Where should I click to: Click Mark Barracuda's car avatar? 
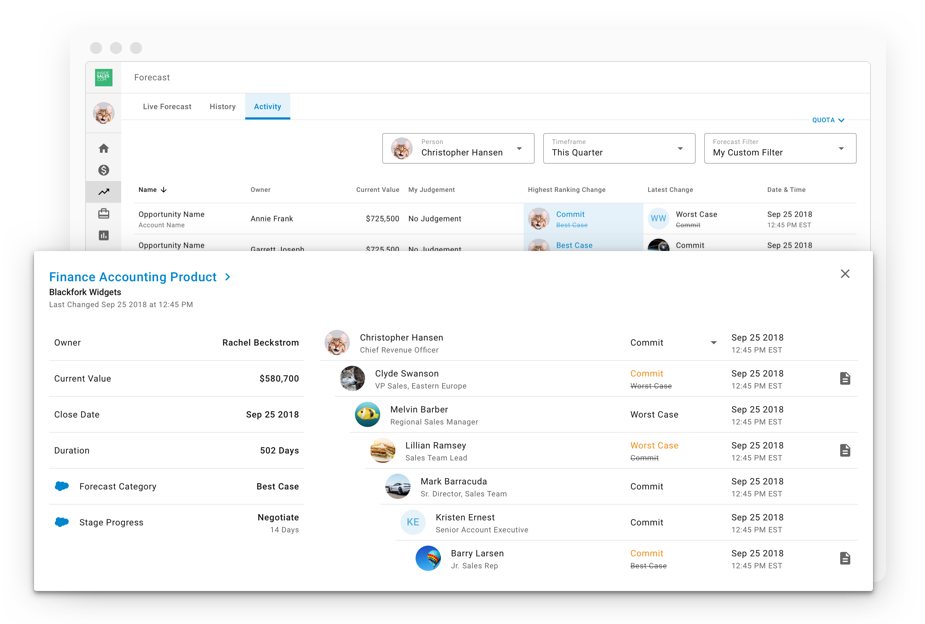(398, 487)
